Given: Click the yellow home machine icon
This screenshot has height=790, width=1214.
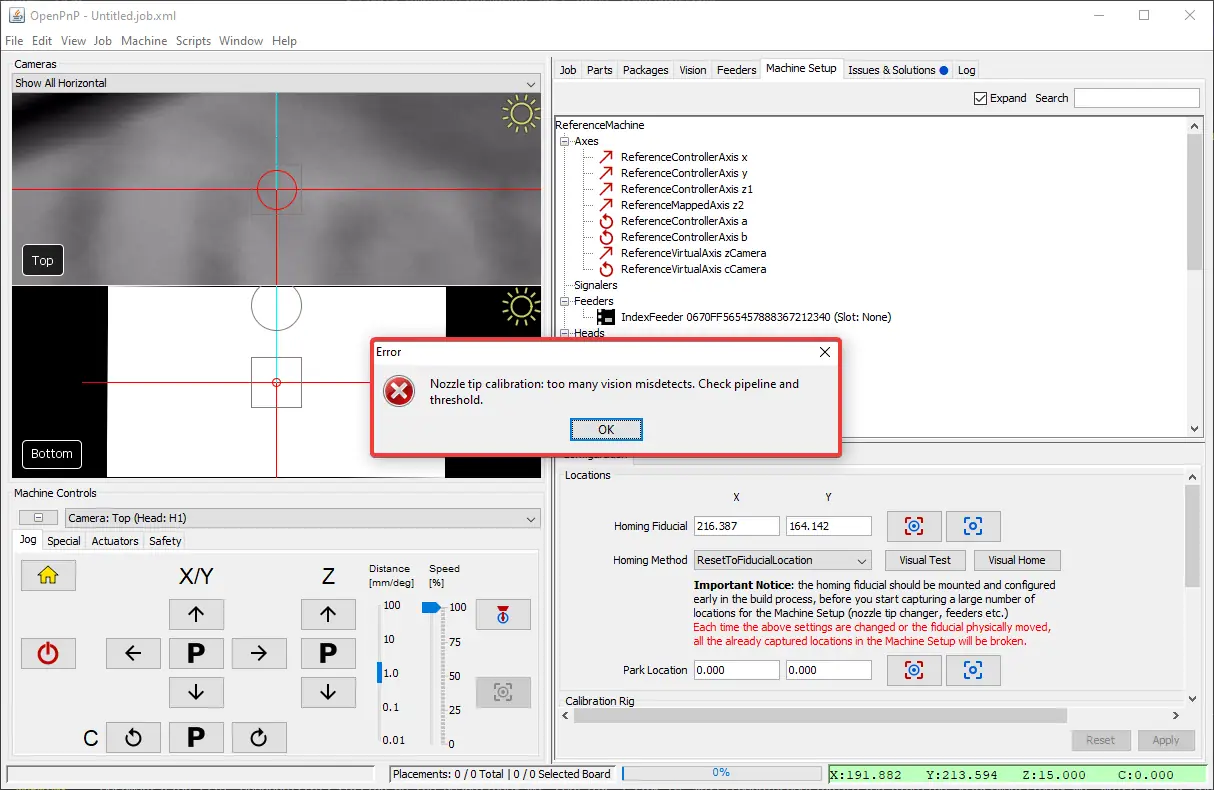Looking at the screenshot, I should 48,575.
